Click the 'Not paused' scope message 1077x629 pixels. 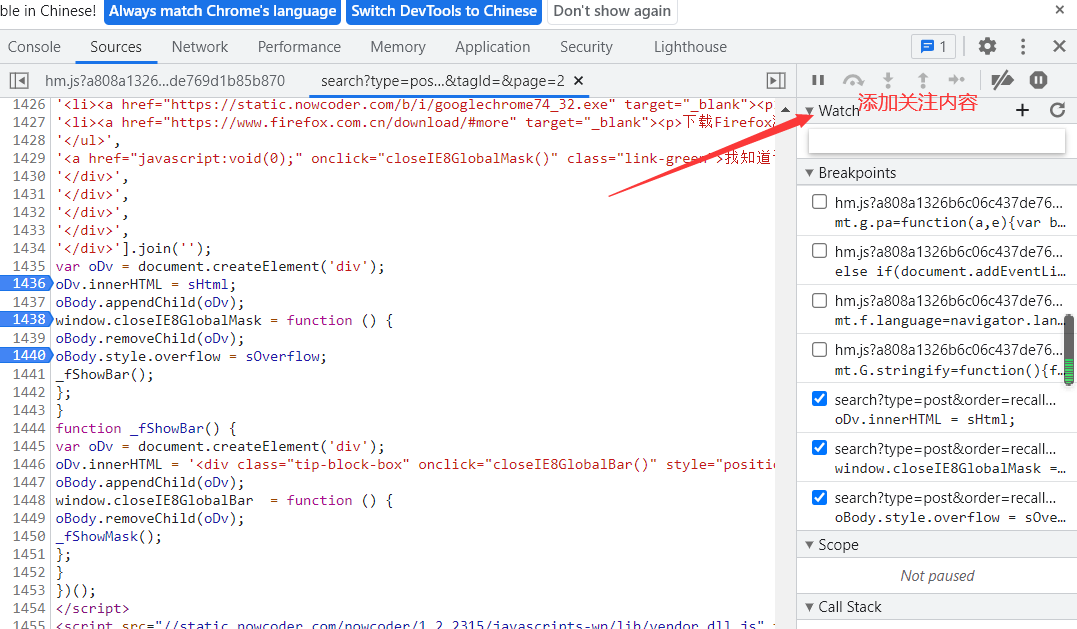[x=937, y=576]
